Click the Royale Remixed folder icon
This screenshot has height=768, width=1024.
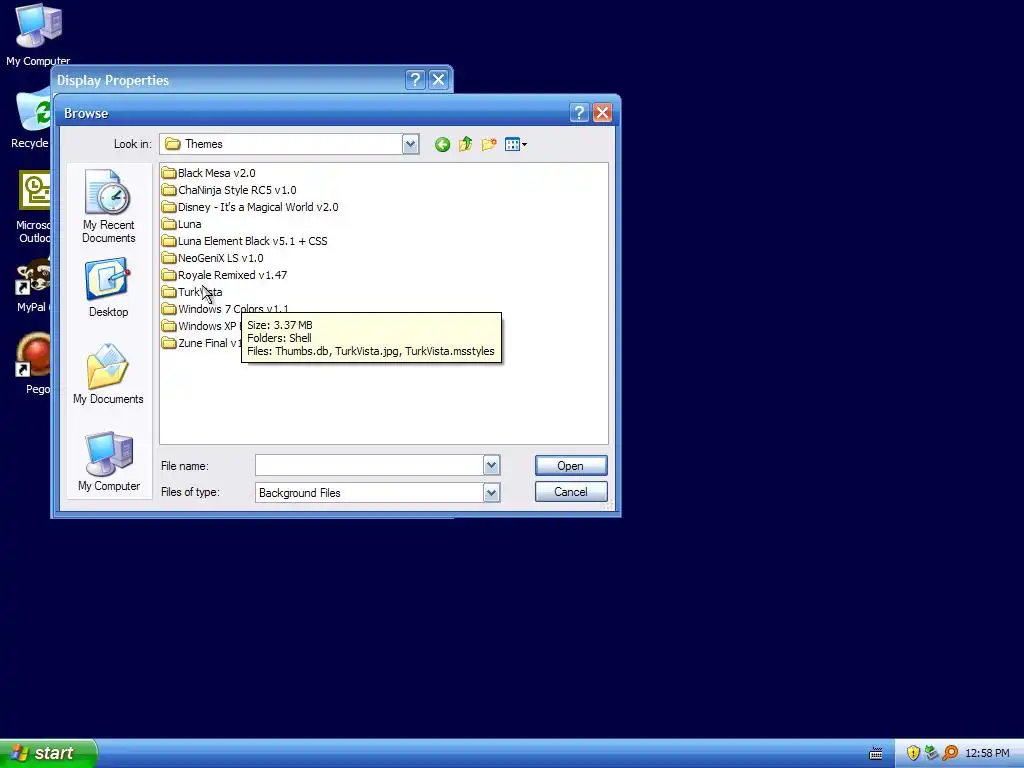coord(169,275)
